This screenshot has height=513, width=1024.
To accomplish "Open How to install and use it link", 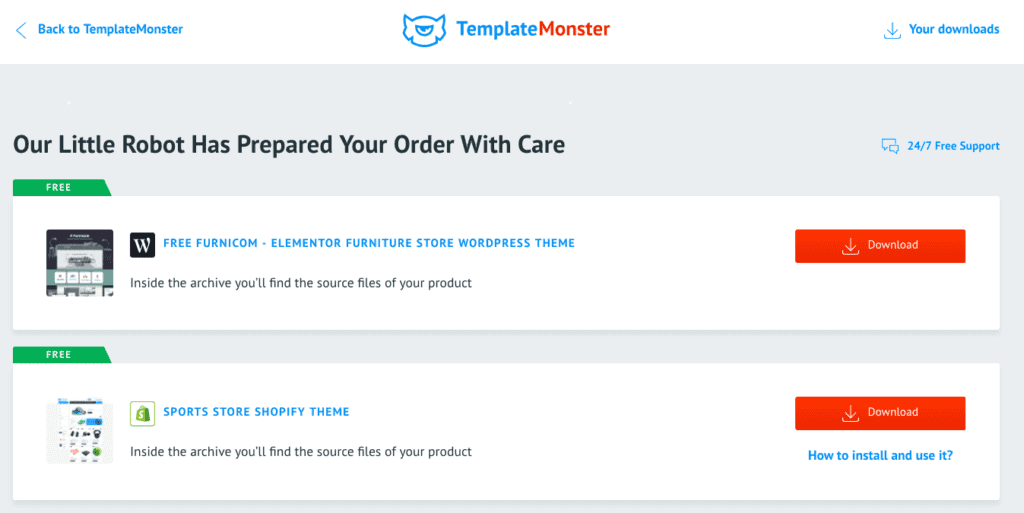I will click(x=880, y=456).
